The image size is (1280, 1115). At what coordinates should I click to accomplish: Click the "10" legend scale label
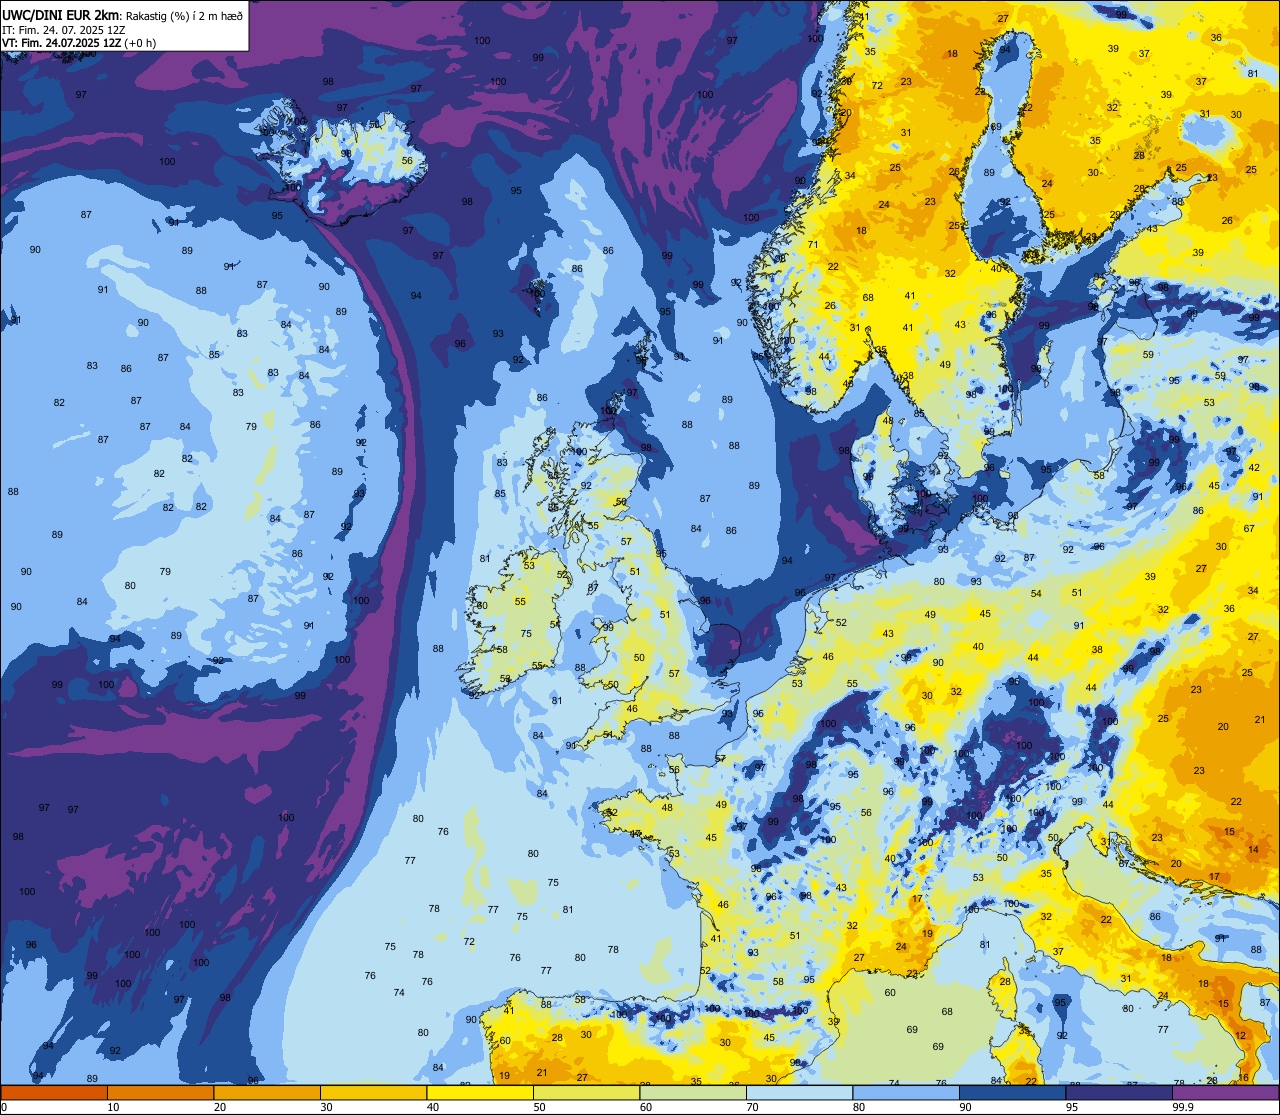pyautogui.click(x=113, y=1107)
